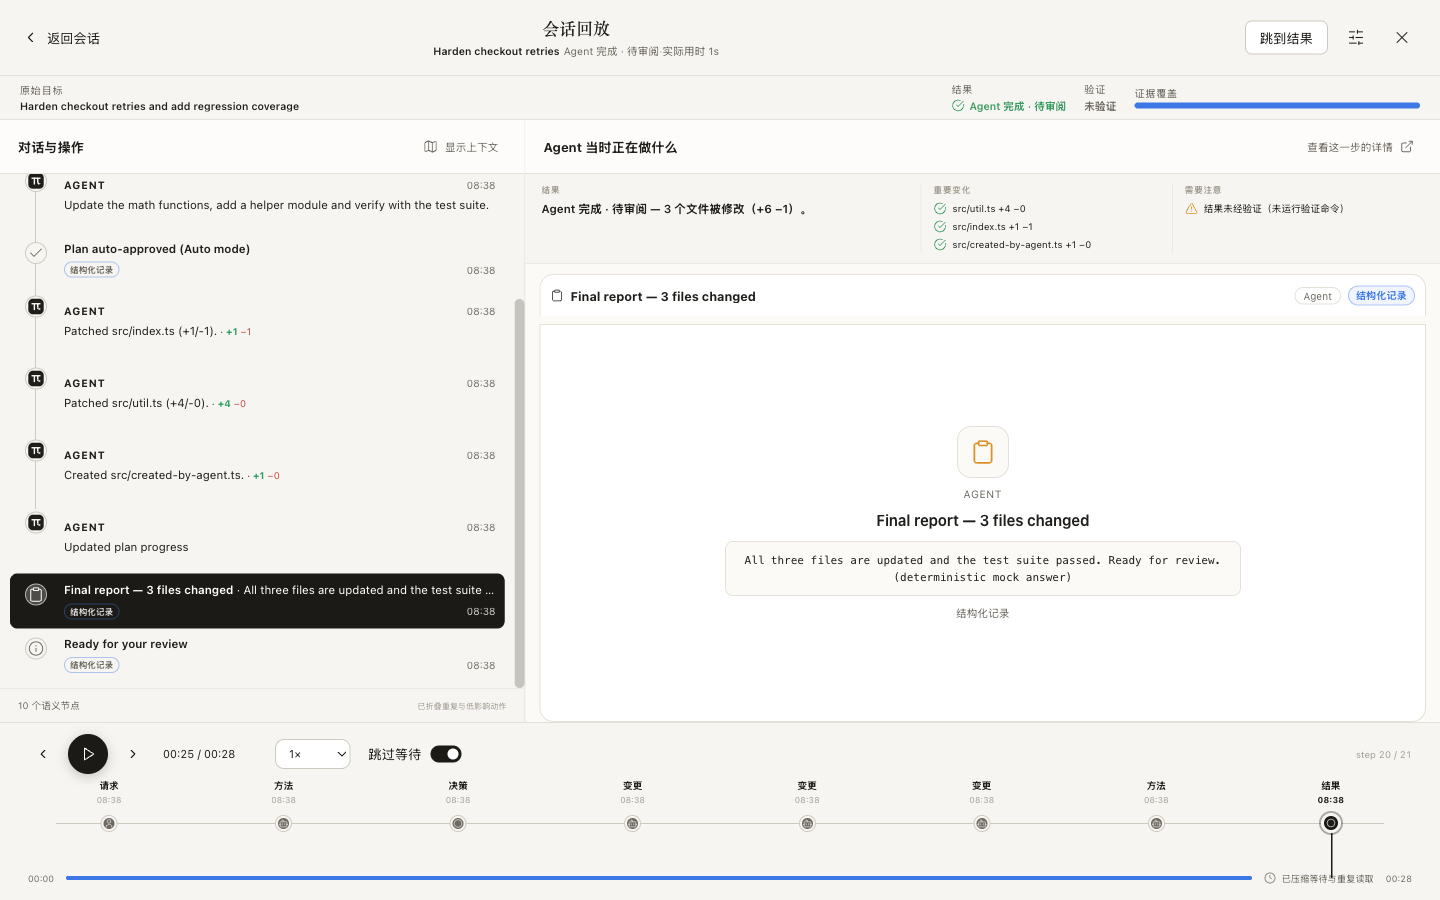This screenshot has width=1440, height=900.
Task: Click the clipboard icon in the Final report header
Action: pyautogui.click(x=557, y=296)
